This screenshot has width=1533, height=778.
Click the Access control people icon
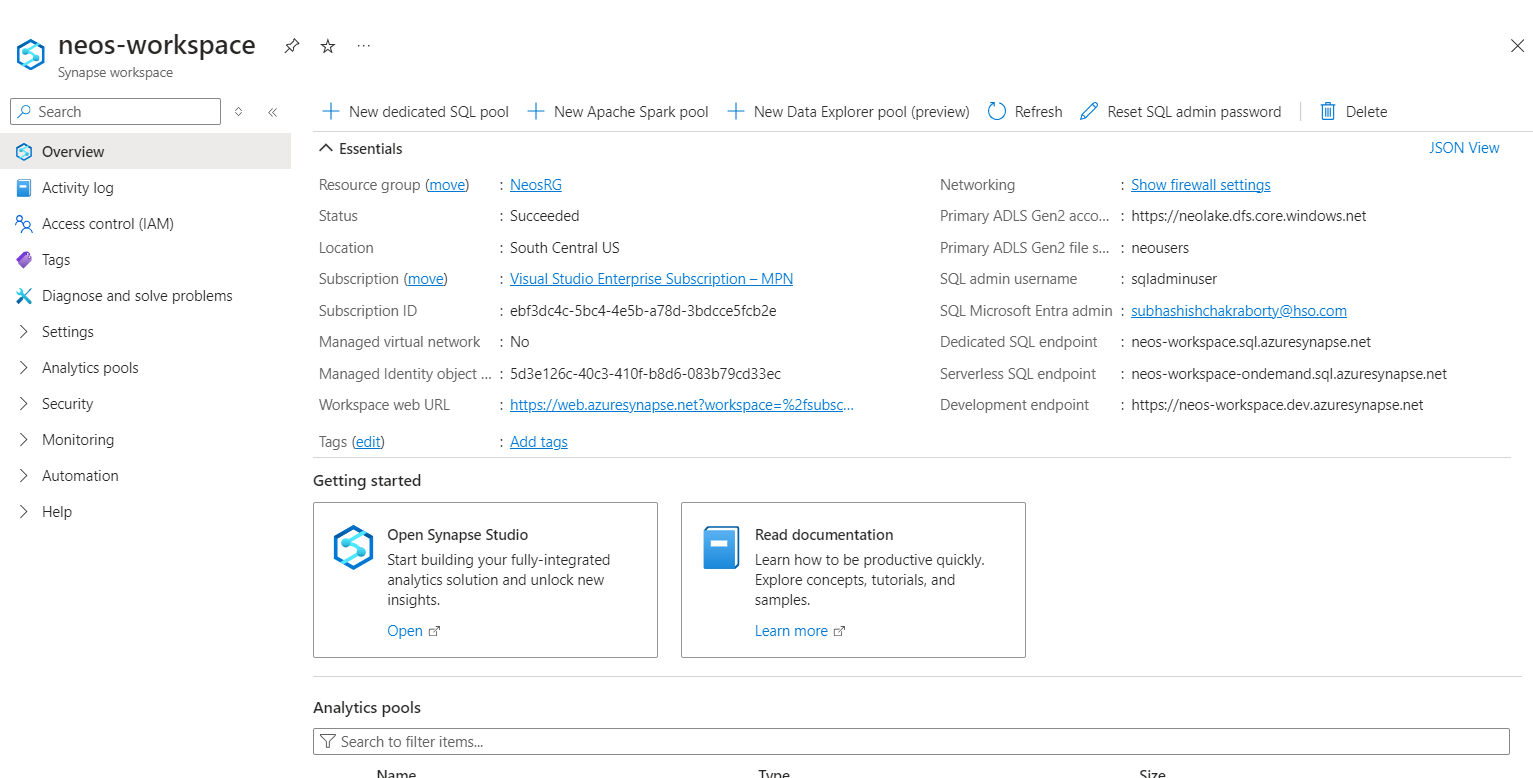[x=24, y=224]
